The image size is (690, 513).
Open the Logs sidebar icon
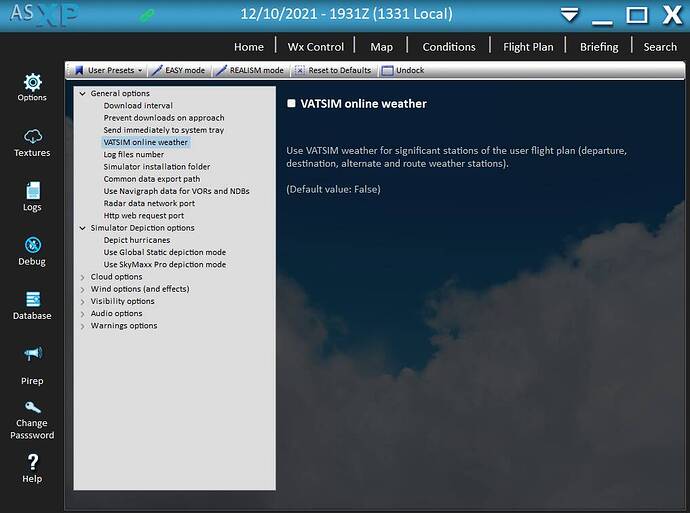pos(32,191)
